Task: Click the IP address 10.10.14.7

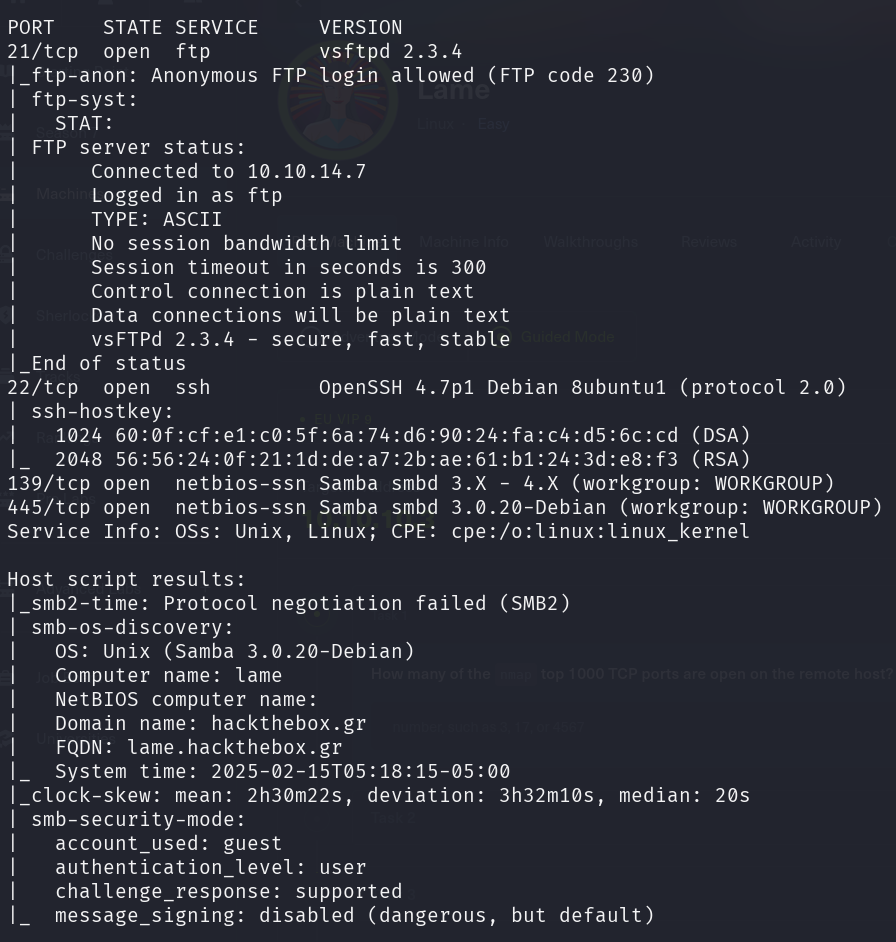Action: click(306, 171)
